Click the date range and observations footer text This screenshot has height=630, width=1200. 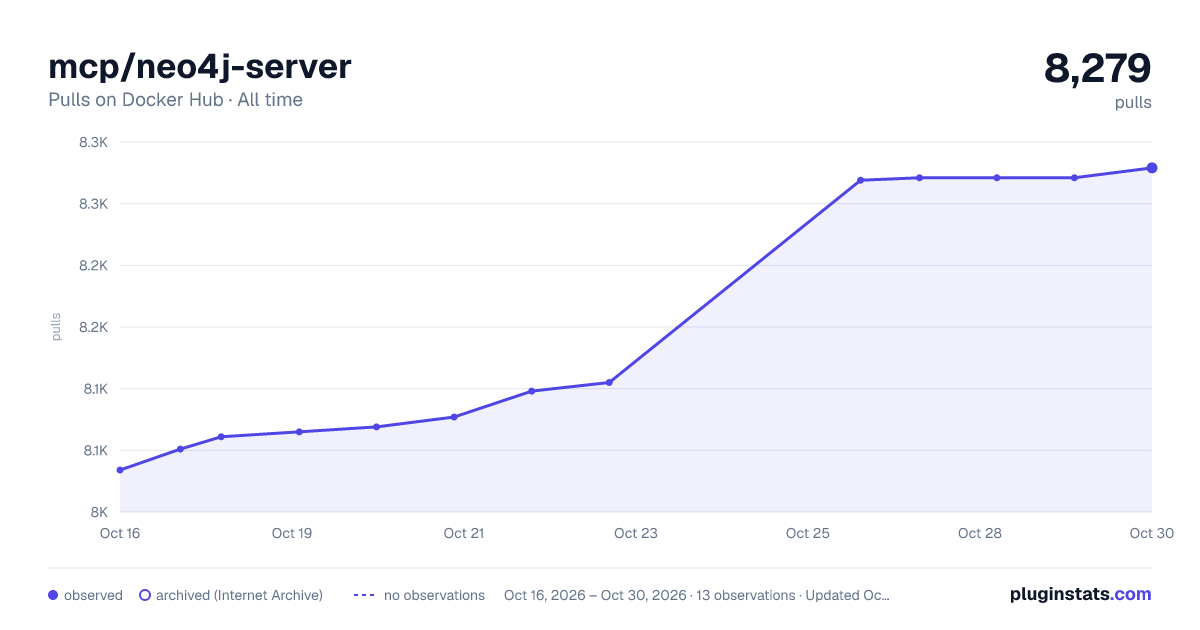click(697, 595)
